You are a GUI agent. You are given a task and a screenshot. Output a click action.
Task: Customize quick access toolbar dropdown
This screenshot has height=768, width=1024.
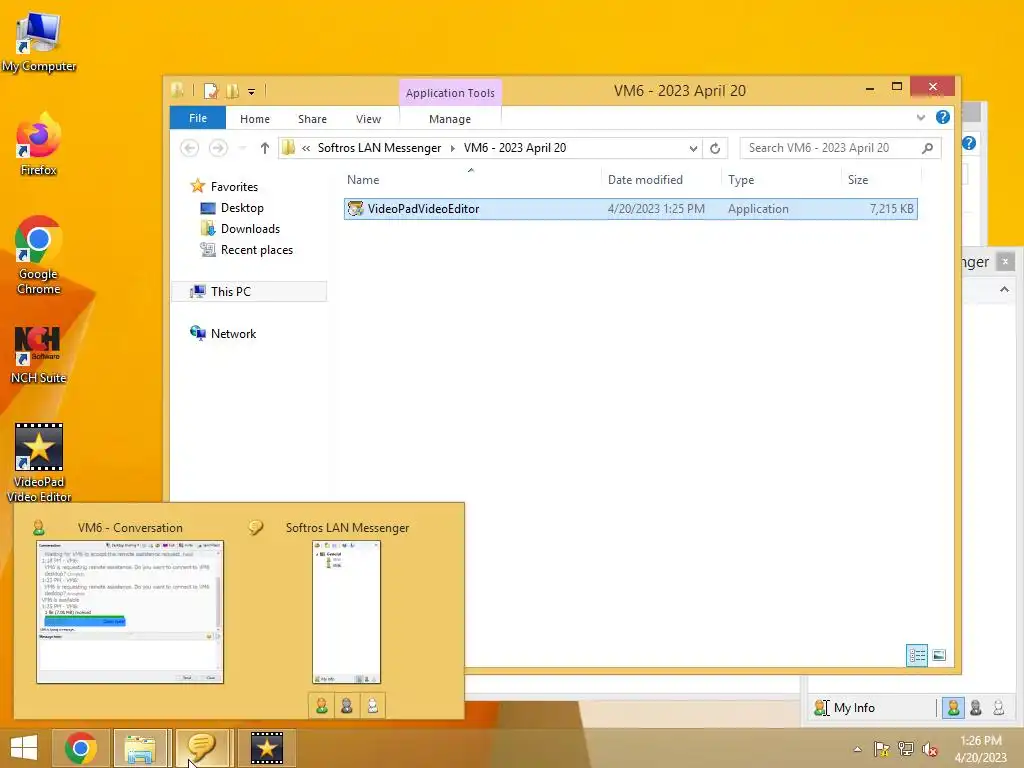coord(251,91)
